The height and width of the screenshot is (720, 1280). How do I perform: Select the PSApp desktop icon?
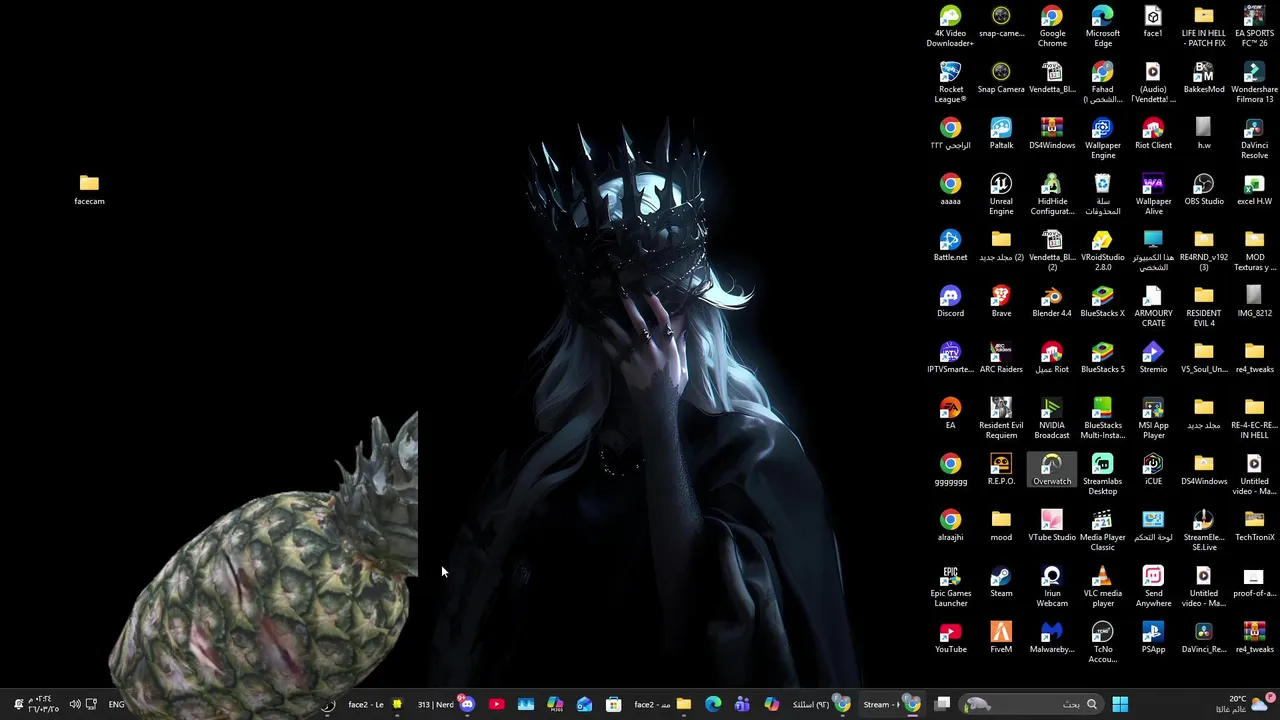1153,638
